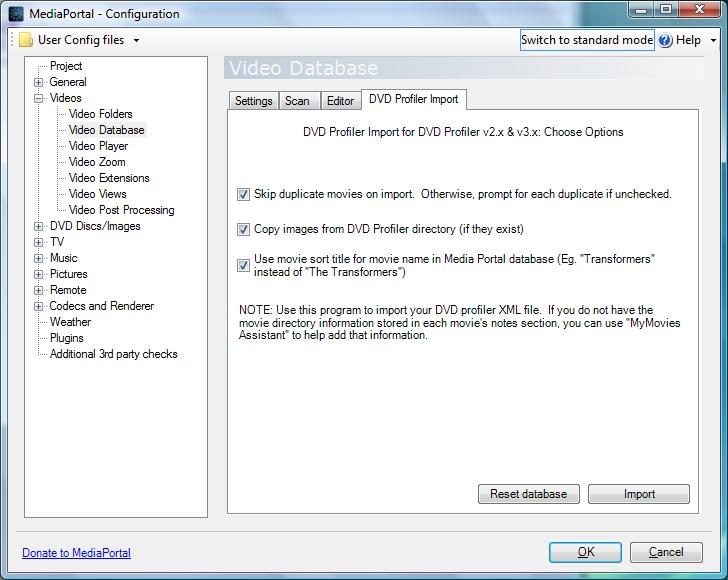
Task: Open the Scan tab
Action: (x=297, y=101)
